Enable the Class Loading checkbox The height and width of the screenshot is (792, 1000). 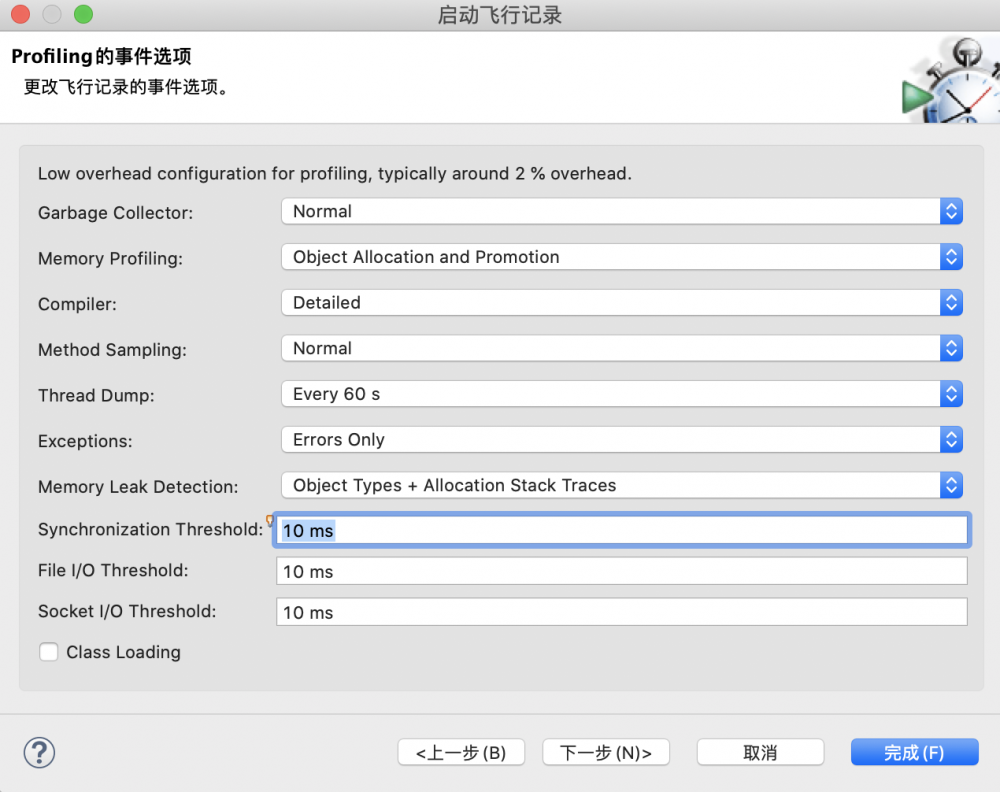click(49, 652)
